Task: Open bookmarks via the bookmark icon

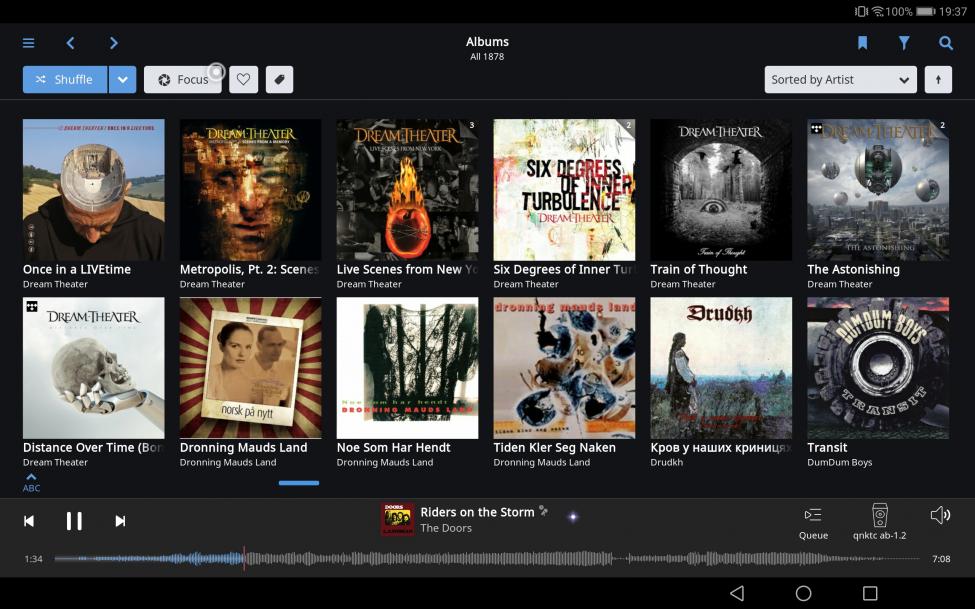Action: click(862, 43)
